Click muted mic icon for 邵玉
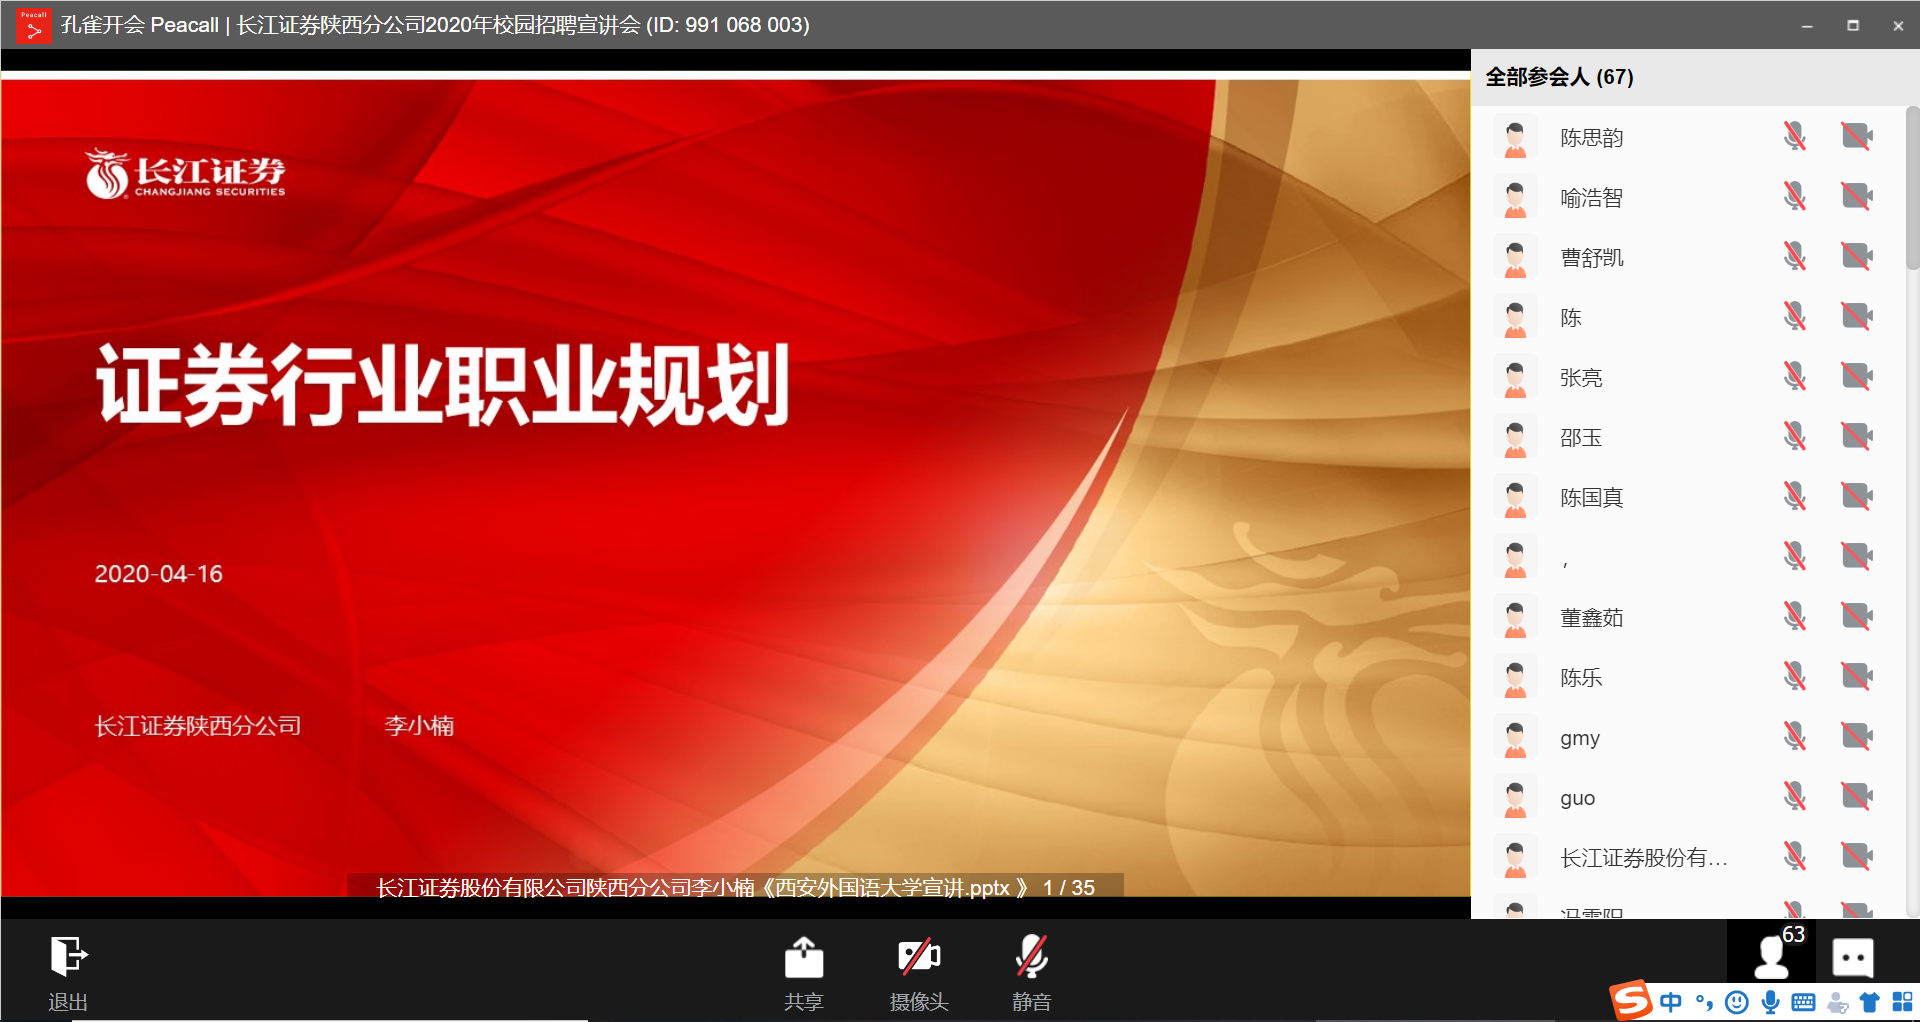The width and height of the screenshot is (1920, 1022). pos(1795,436)
